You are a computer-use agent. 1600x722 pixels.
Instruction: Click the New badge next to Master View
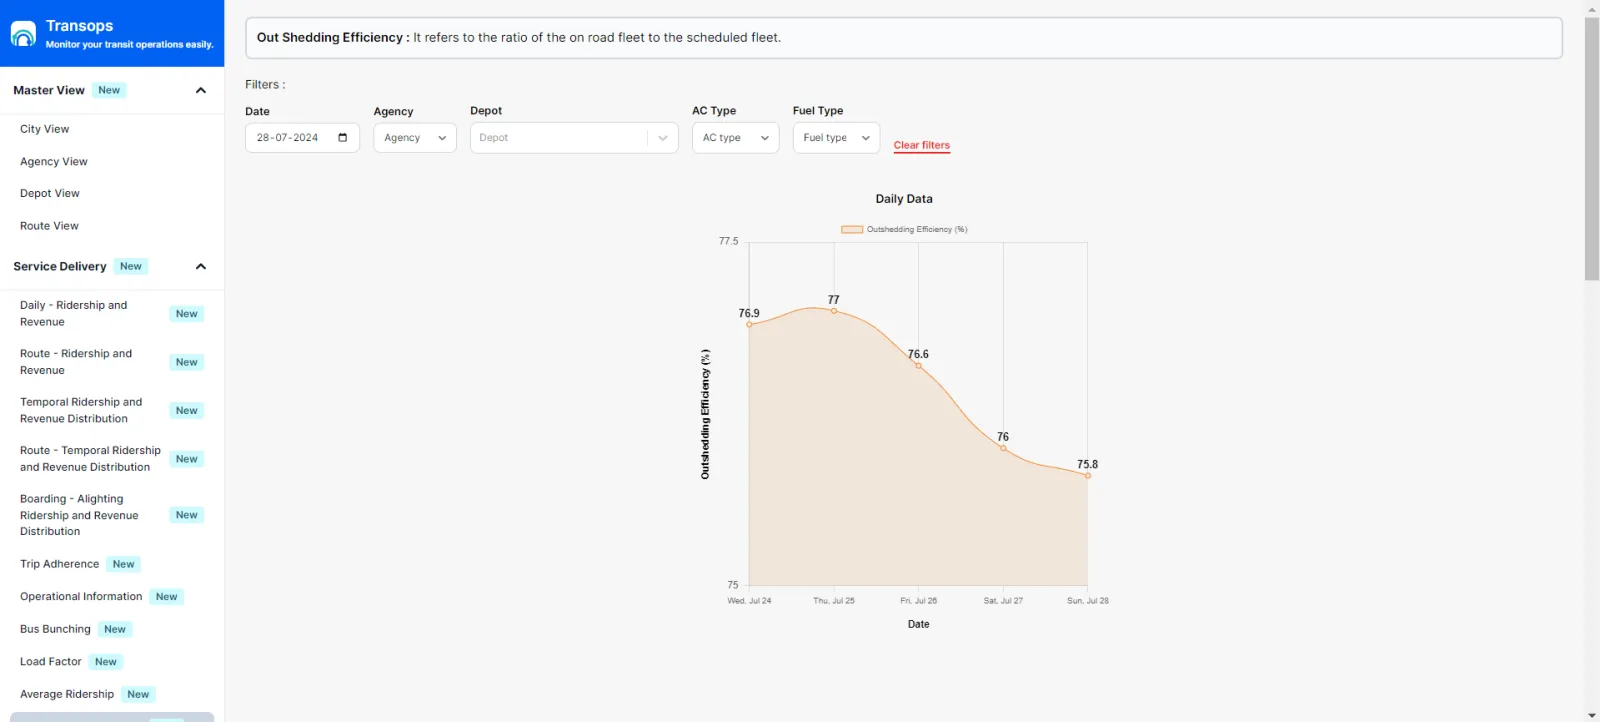tap(109, 90)
